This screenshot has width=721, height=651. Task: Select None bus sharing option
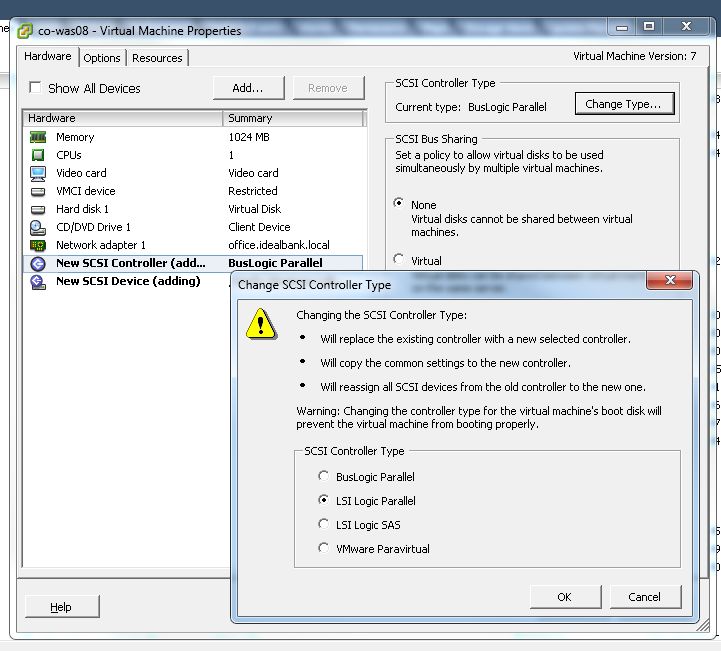pos(399,203)
